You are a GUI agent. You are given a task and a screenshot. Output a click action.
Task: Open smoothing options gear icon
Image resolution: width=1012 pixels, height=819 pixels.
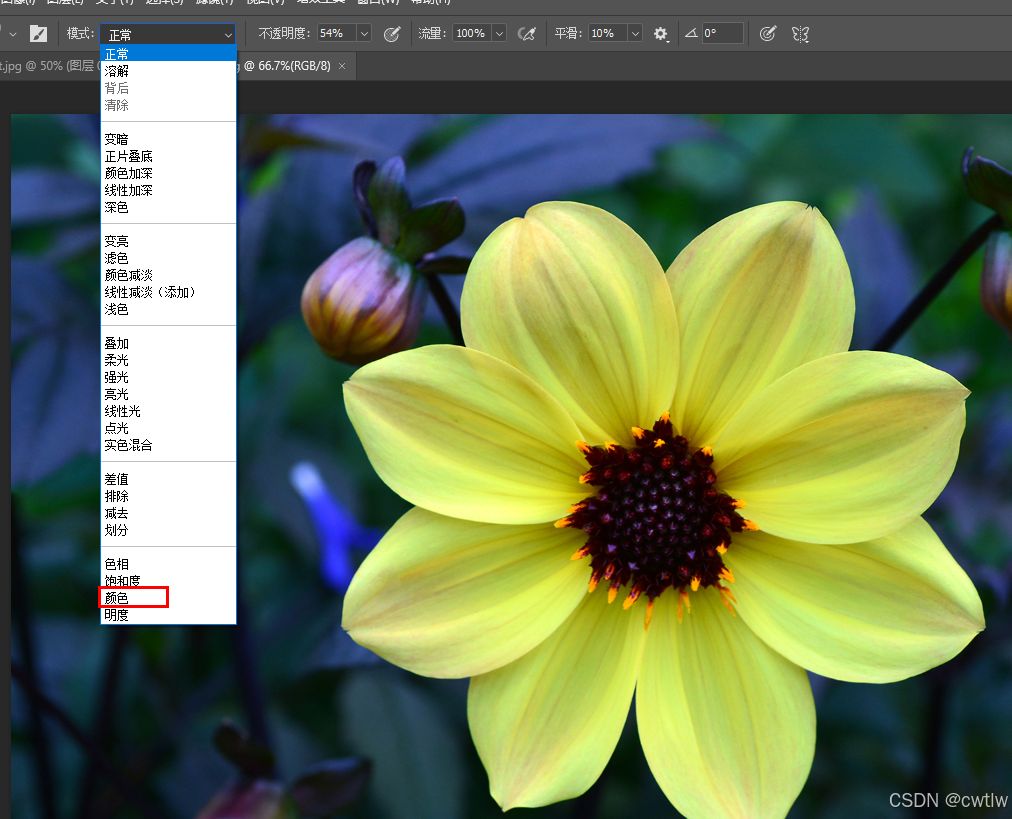tap(660, 34)
